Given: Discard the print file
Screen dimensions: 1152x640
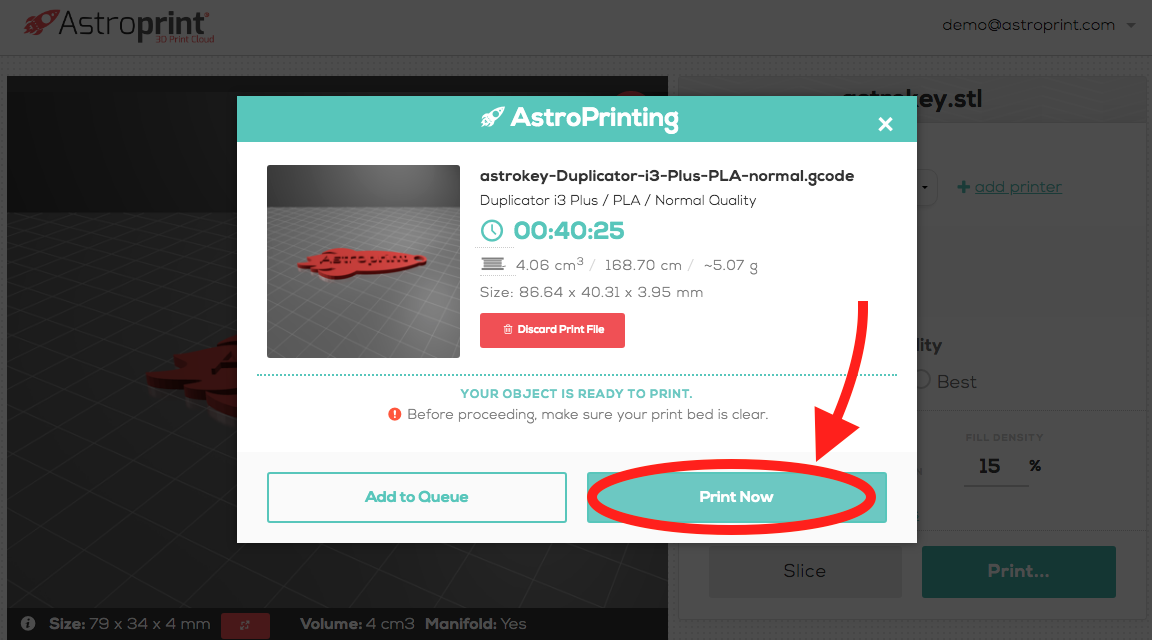Looking at the screenshot, I should (x=552, y=330).
